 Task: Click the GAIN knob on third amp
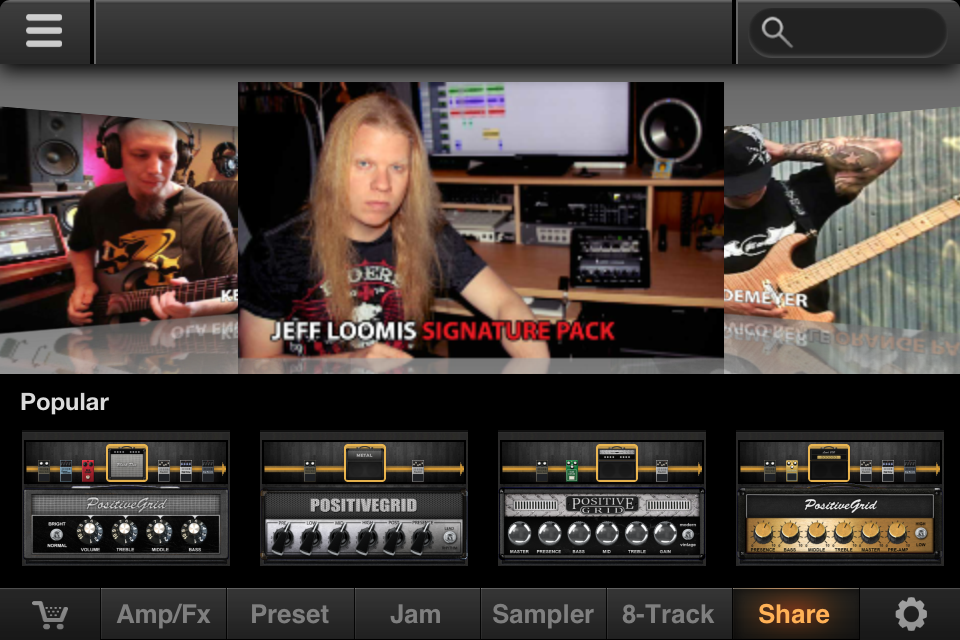pyautogui.click(x=666, y=533)
